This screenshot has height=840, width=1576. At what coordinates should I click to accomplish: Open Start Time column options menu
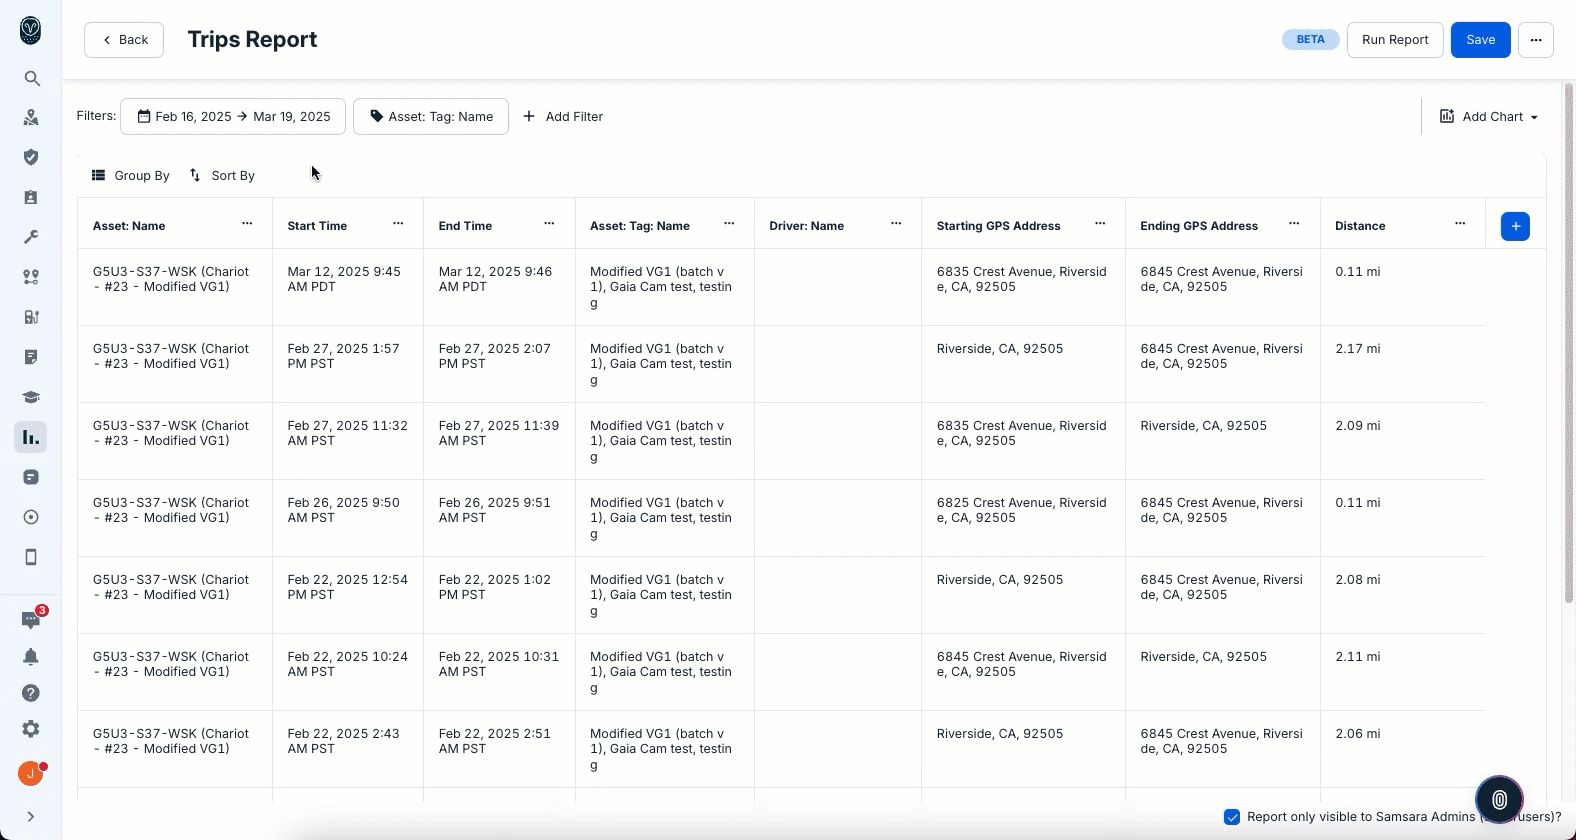point(398,224)
